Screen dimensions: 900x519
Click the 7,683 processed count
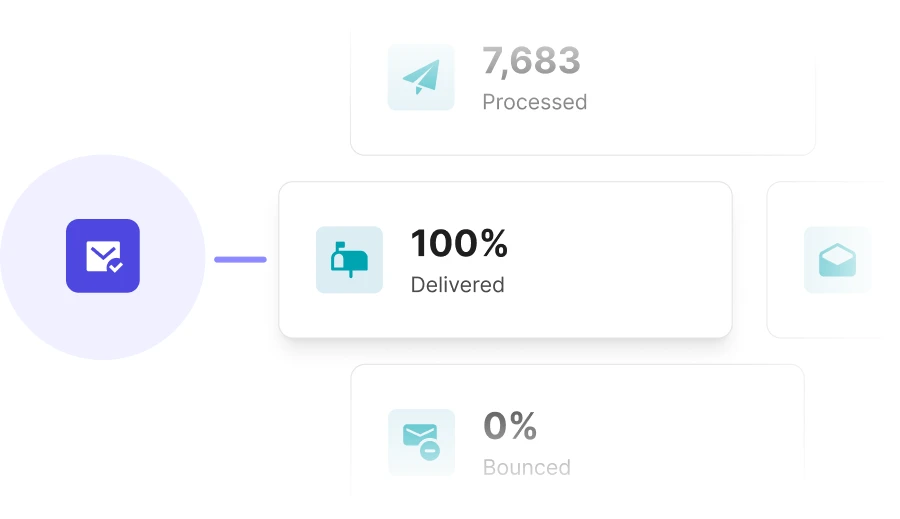click(532, 61)
